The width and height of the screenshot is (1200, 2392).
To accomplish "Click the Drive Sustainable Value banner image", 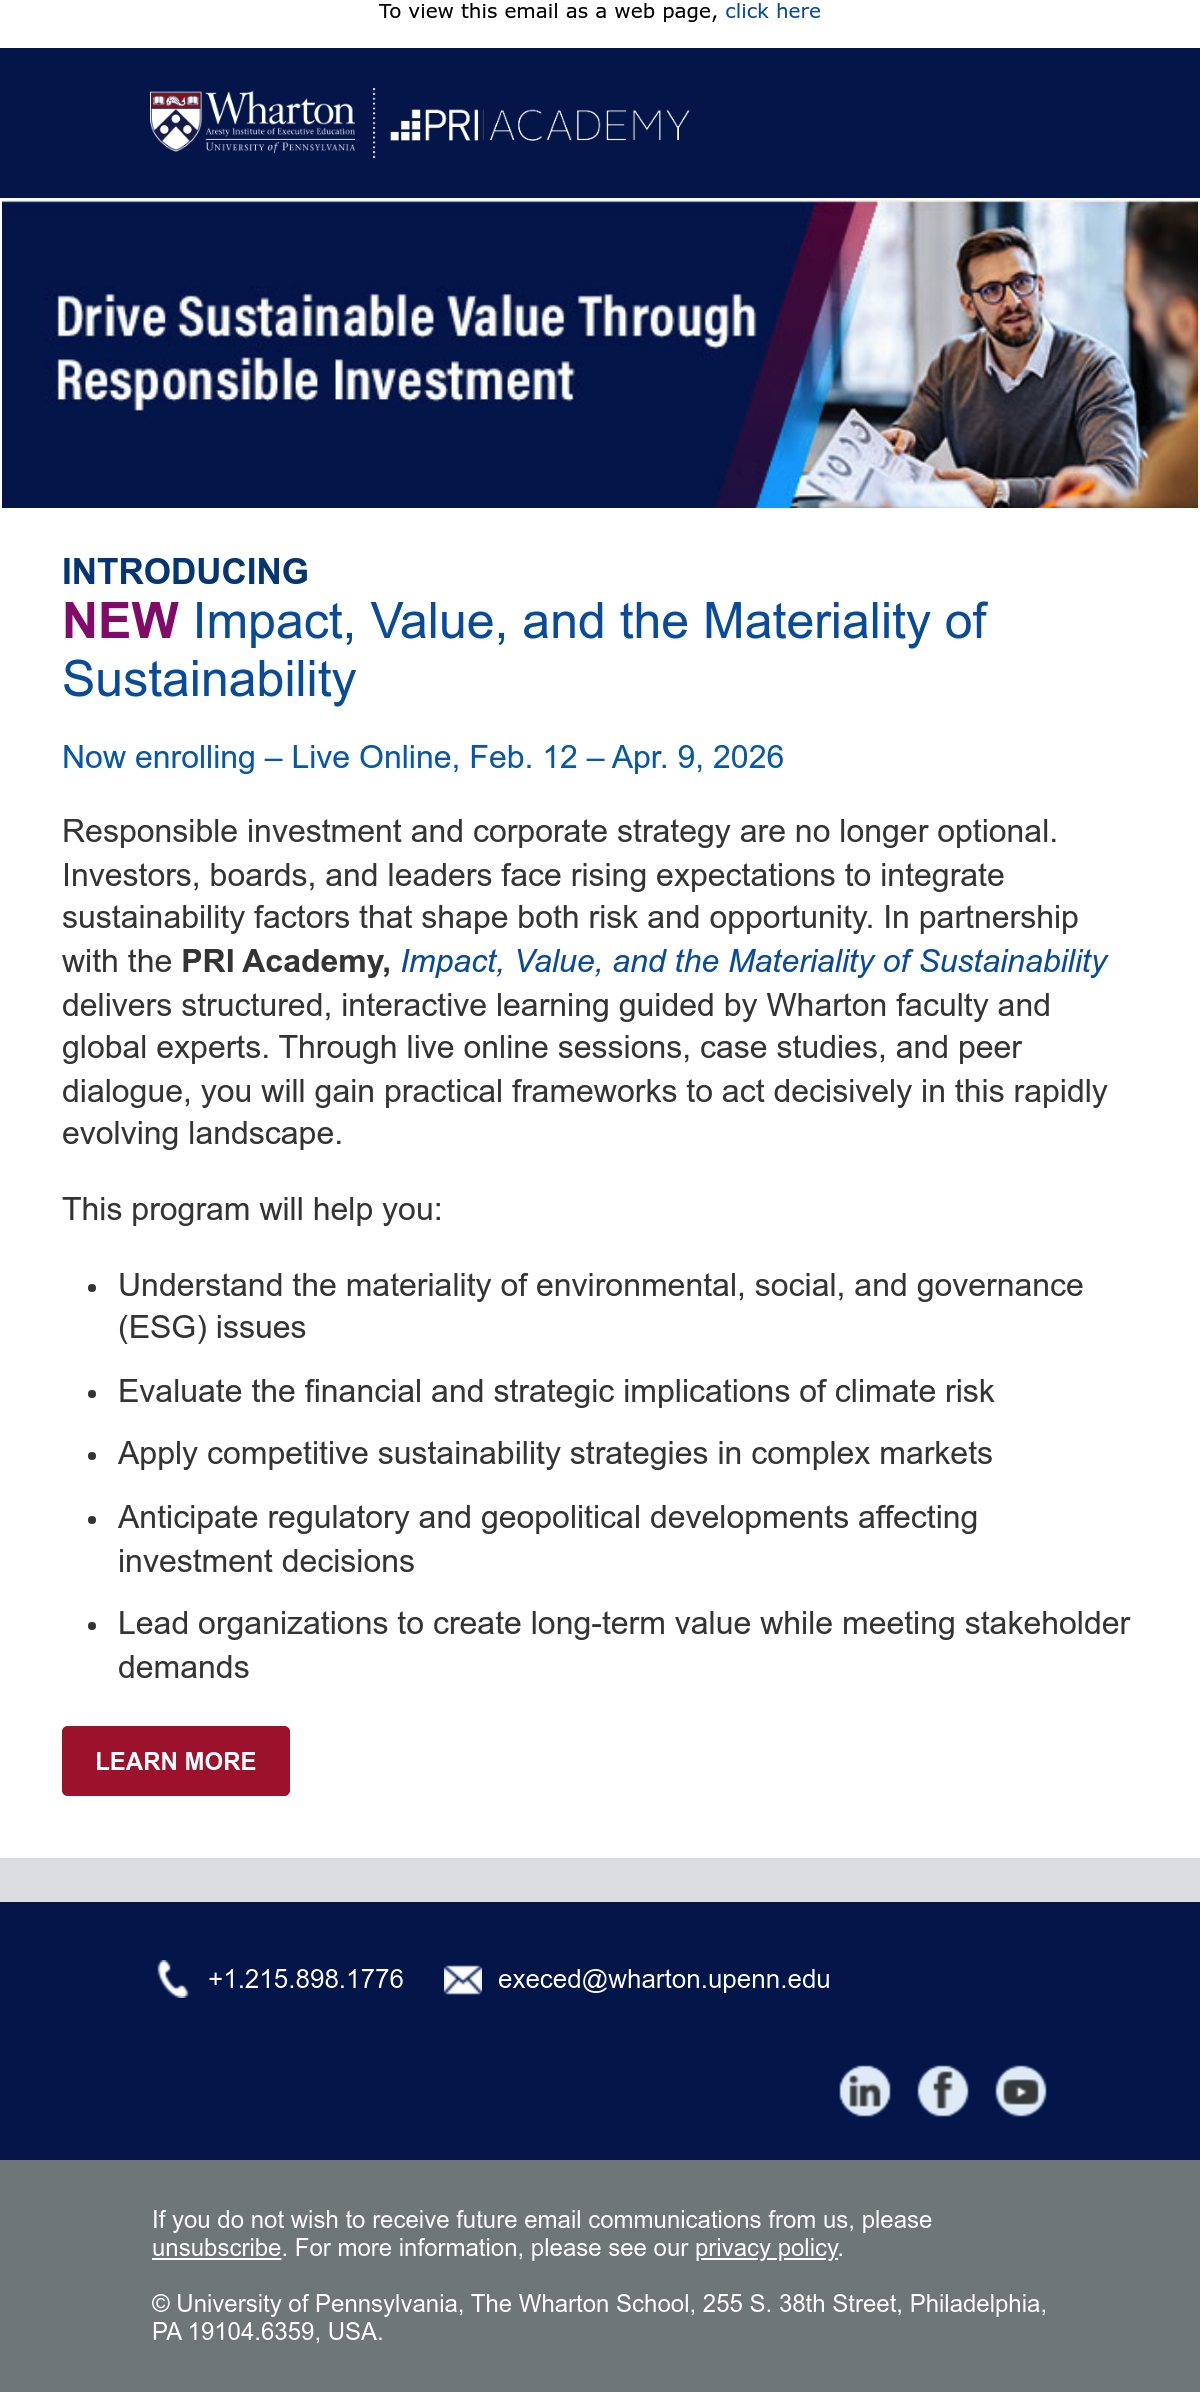I will (600, 355).
